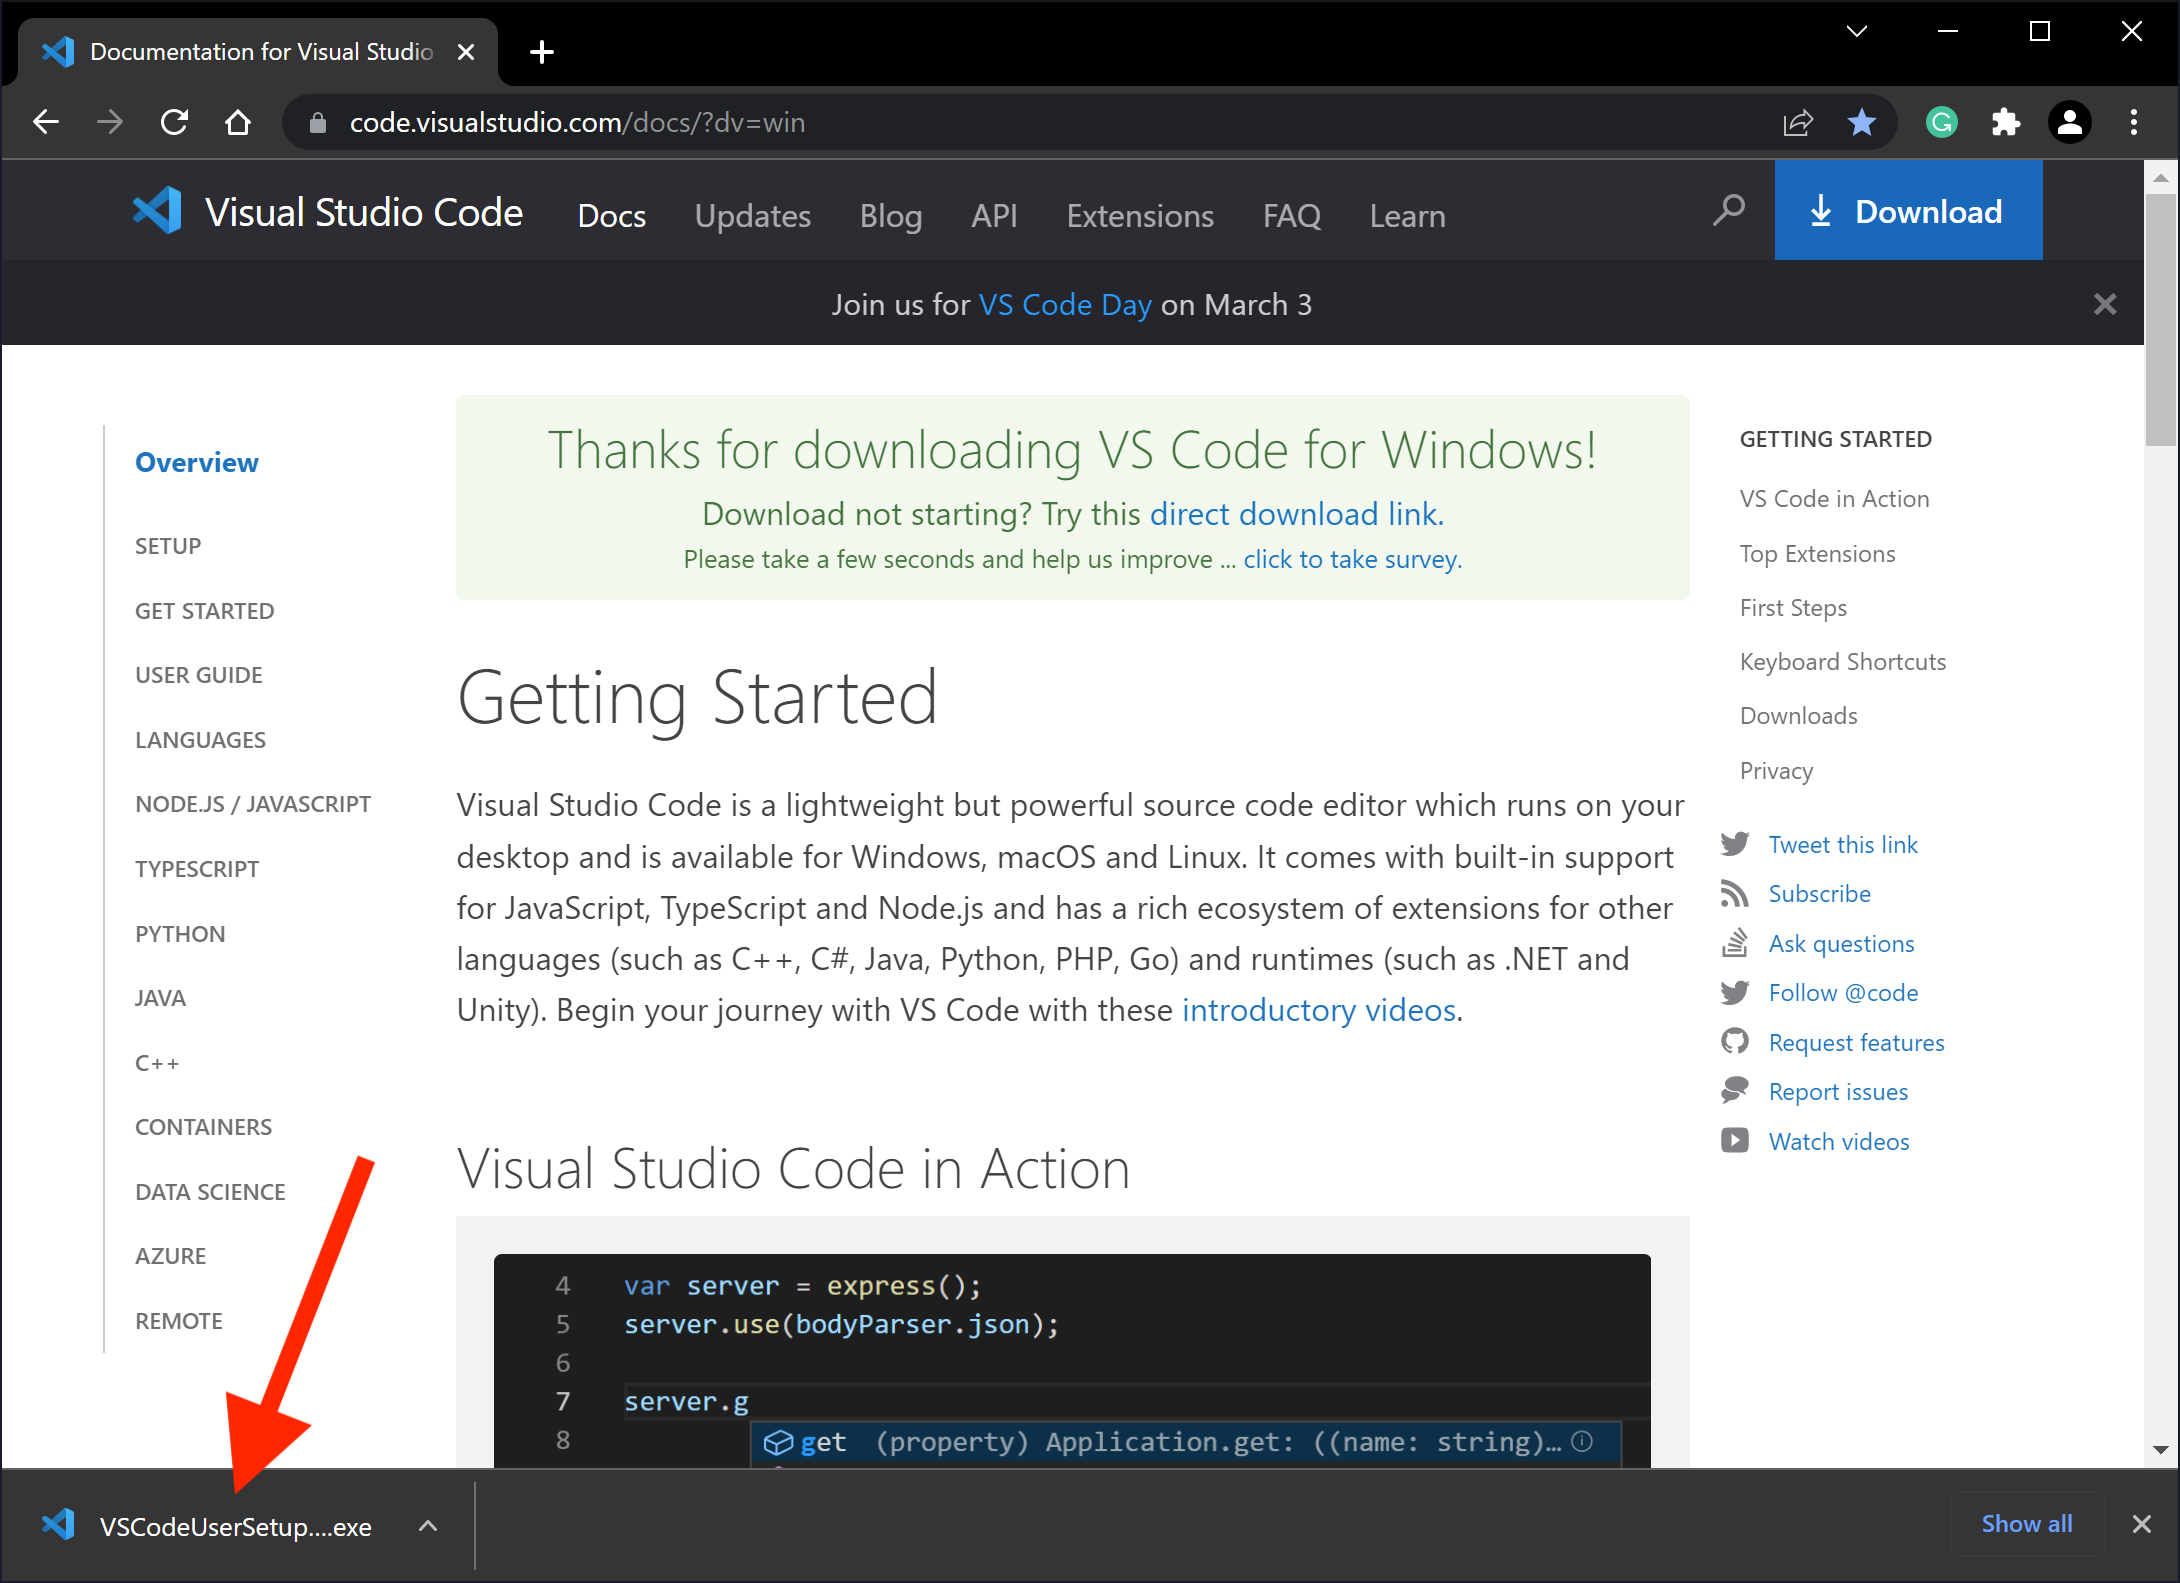Share this page using the share icon
The width and height of the screenshot is (2180, 1583).
pos(1797,122)
